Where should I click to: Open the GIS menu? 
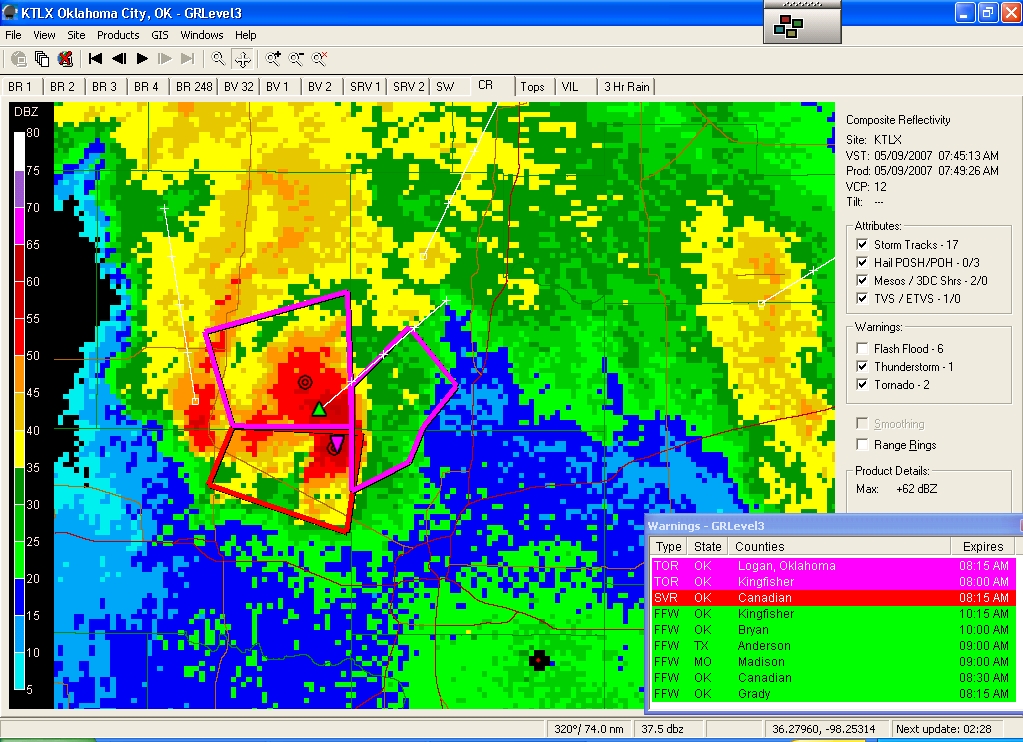pos(160,35)
